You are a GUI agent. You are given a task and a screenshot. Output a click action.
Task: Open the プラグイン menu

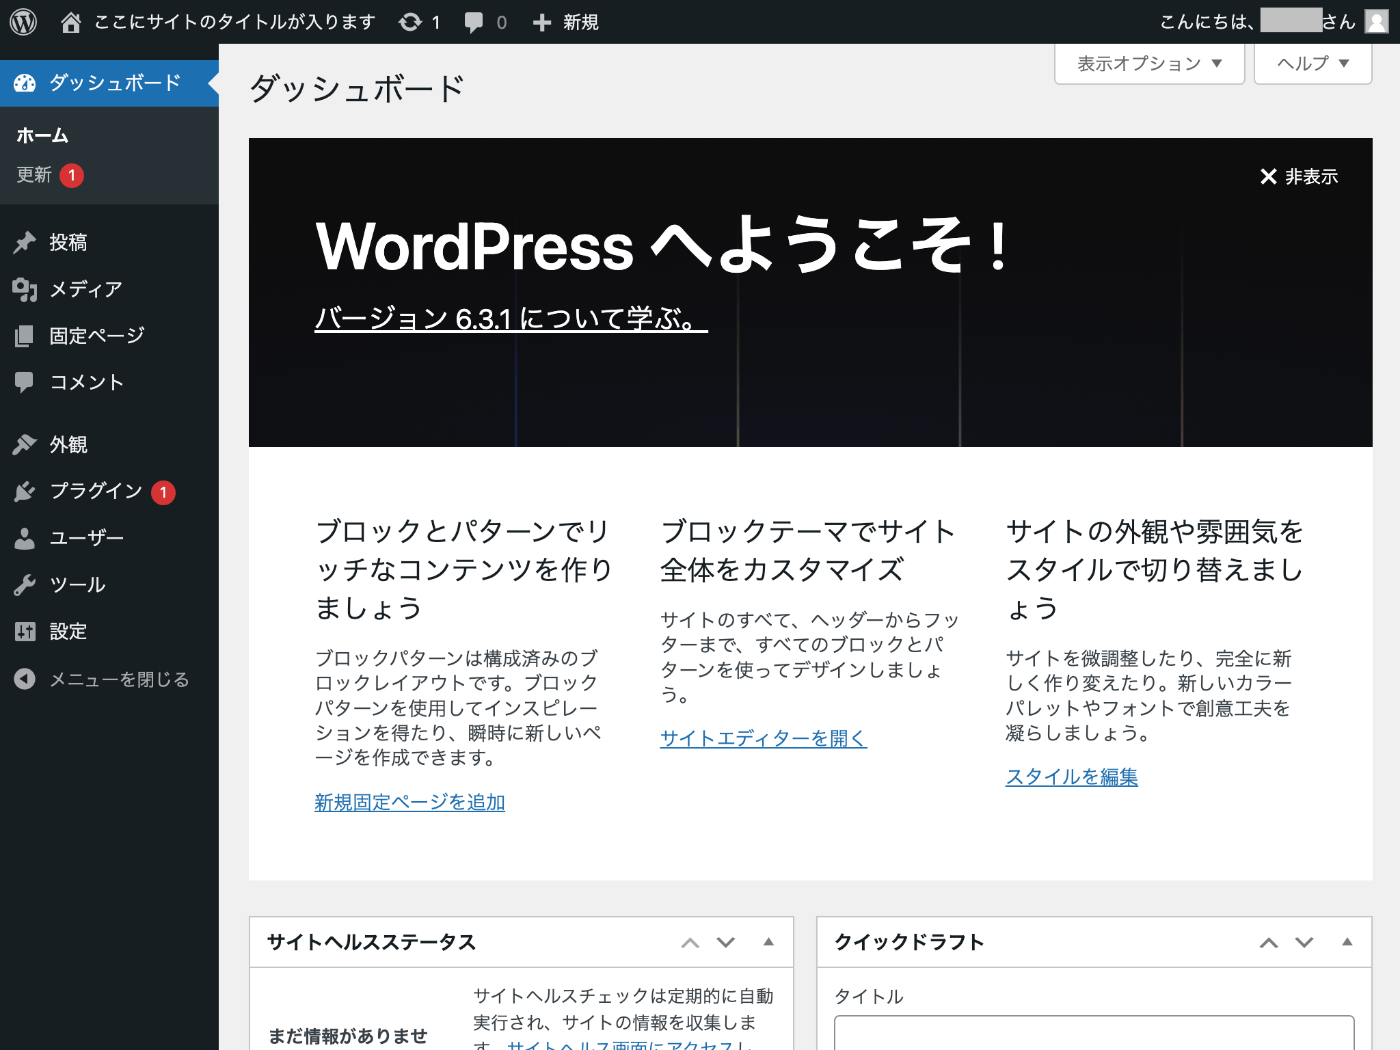click(109, 491)
